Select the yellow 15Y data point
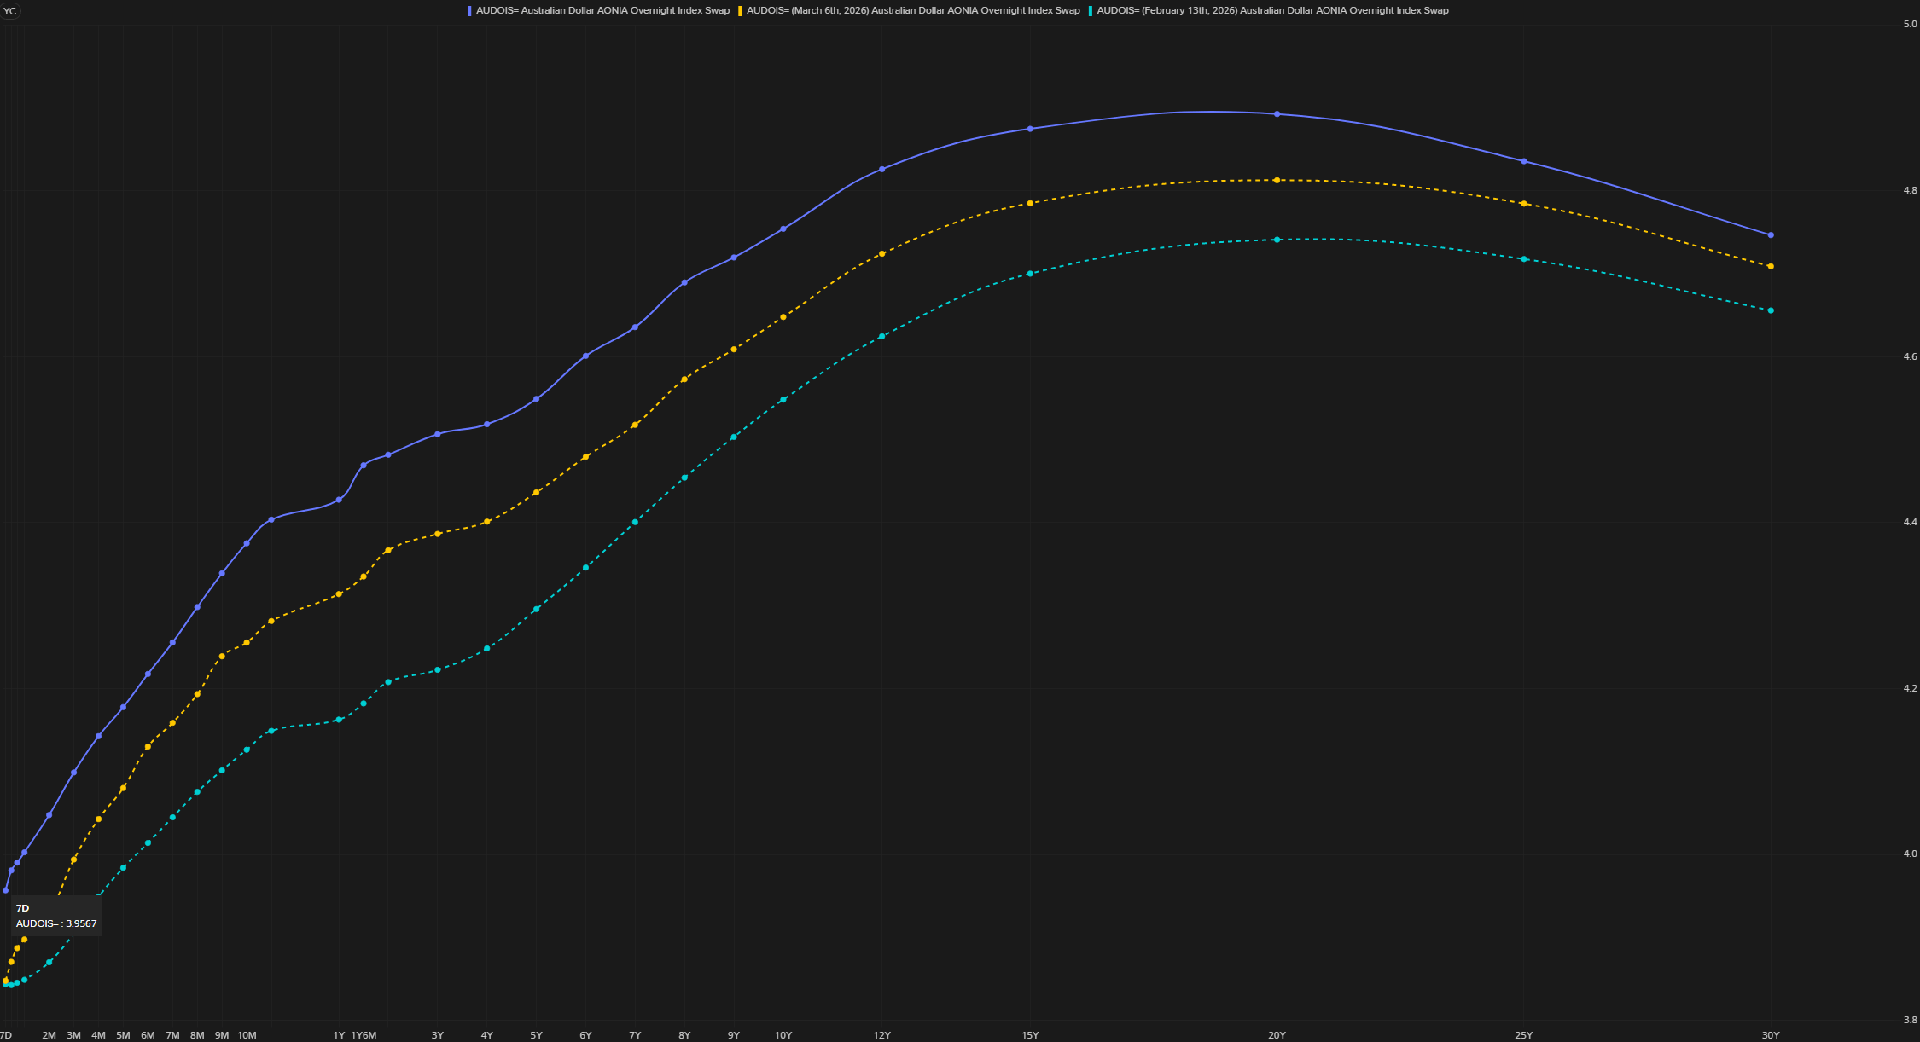1920x1042 pixels. [x=1030, y=203]
